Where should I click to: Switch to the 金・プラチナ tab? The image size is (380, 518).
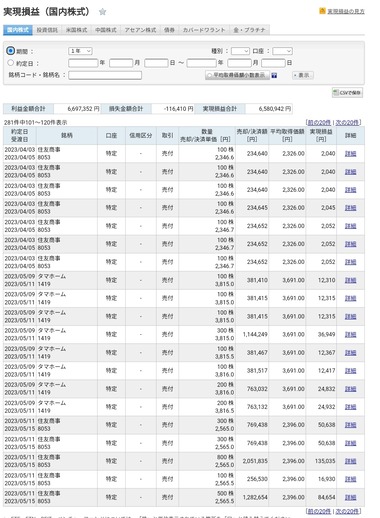click(x=249, y=30)
